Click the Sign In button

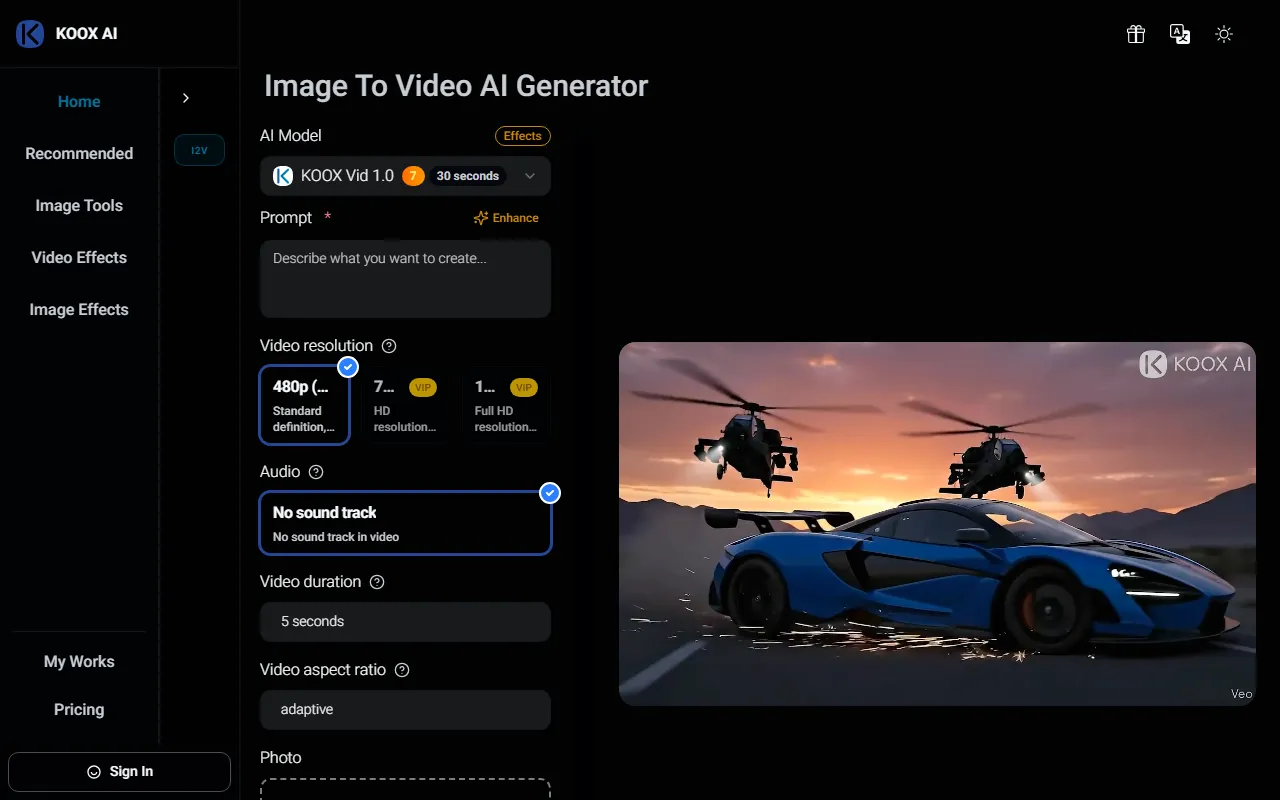point(119,772)
